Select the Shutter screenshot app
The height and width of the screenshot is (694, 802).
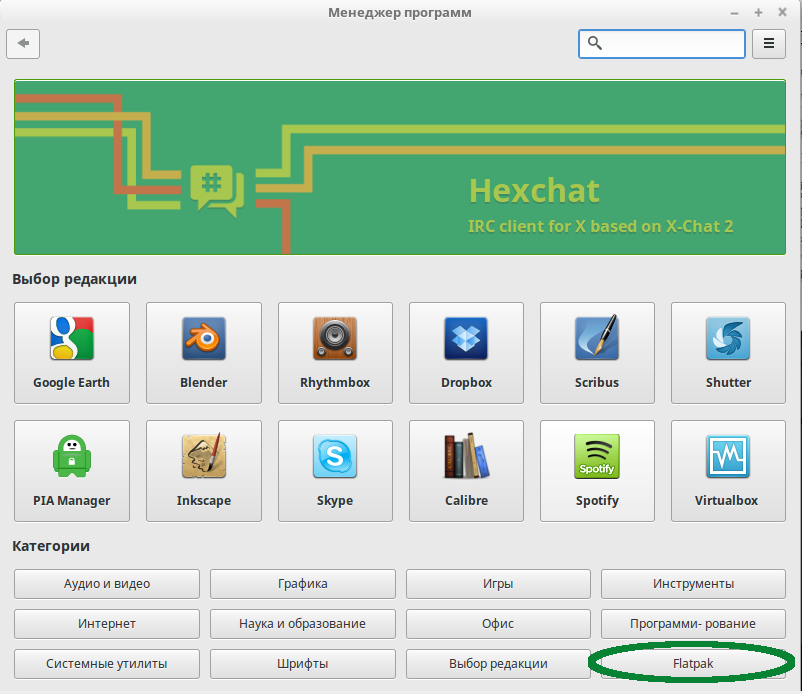tap(728, 352)
